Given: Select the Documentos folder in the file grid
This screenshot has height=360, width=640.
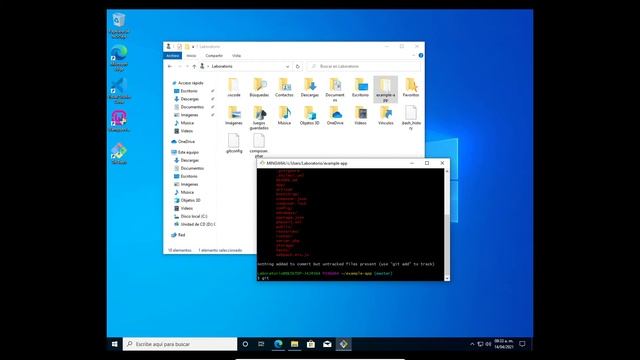Looking at the screenshot, I should (x=335, y=89).
